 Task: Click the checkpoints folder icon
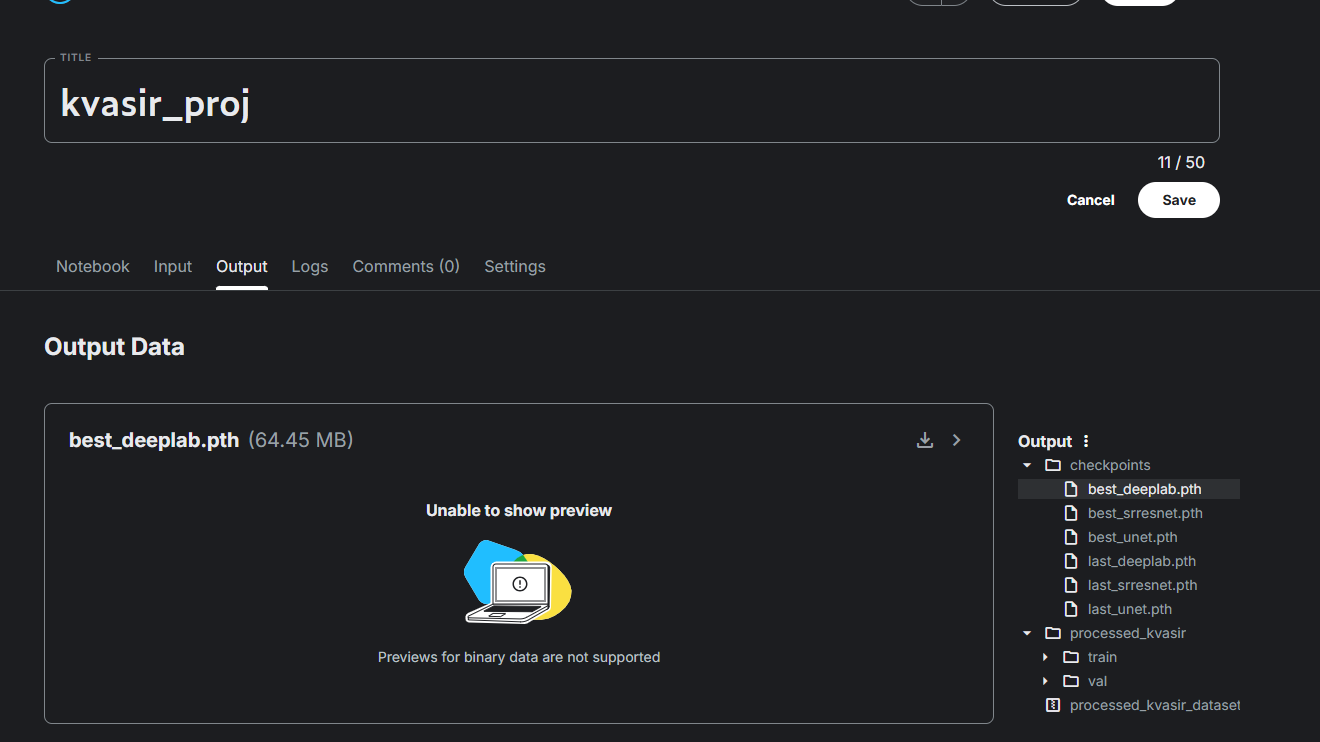point(1053,465)
